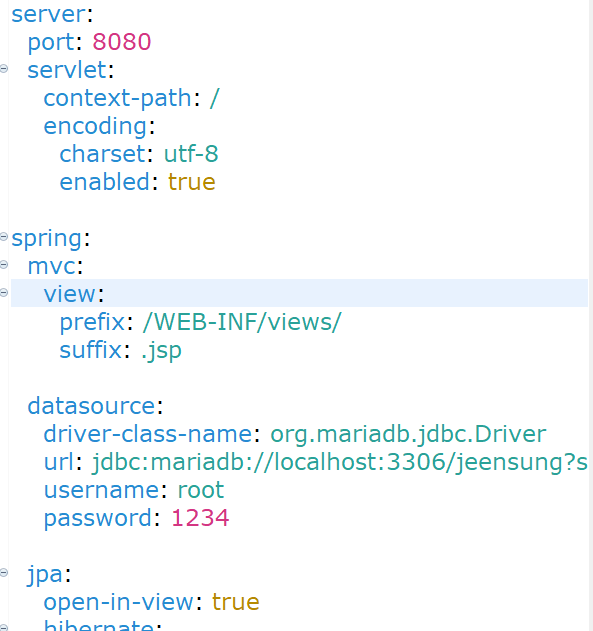593x631 pixels.
Task: Click the 'encoding' key
Action: coord(95,127)
